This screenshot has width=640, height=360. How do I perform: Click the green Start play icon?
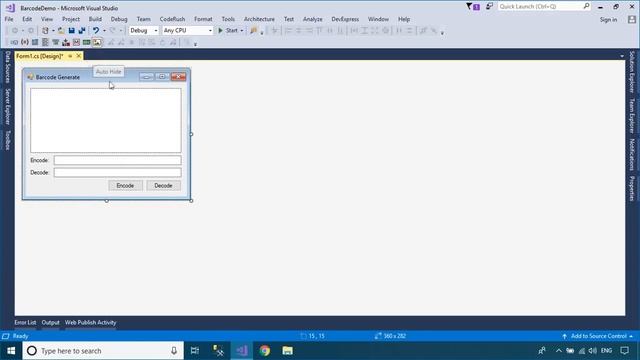coord(220,31)
